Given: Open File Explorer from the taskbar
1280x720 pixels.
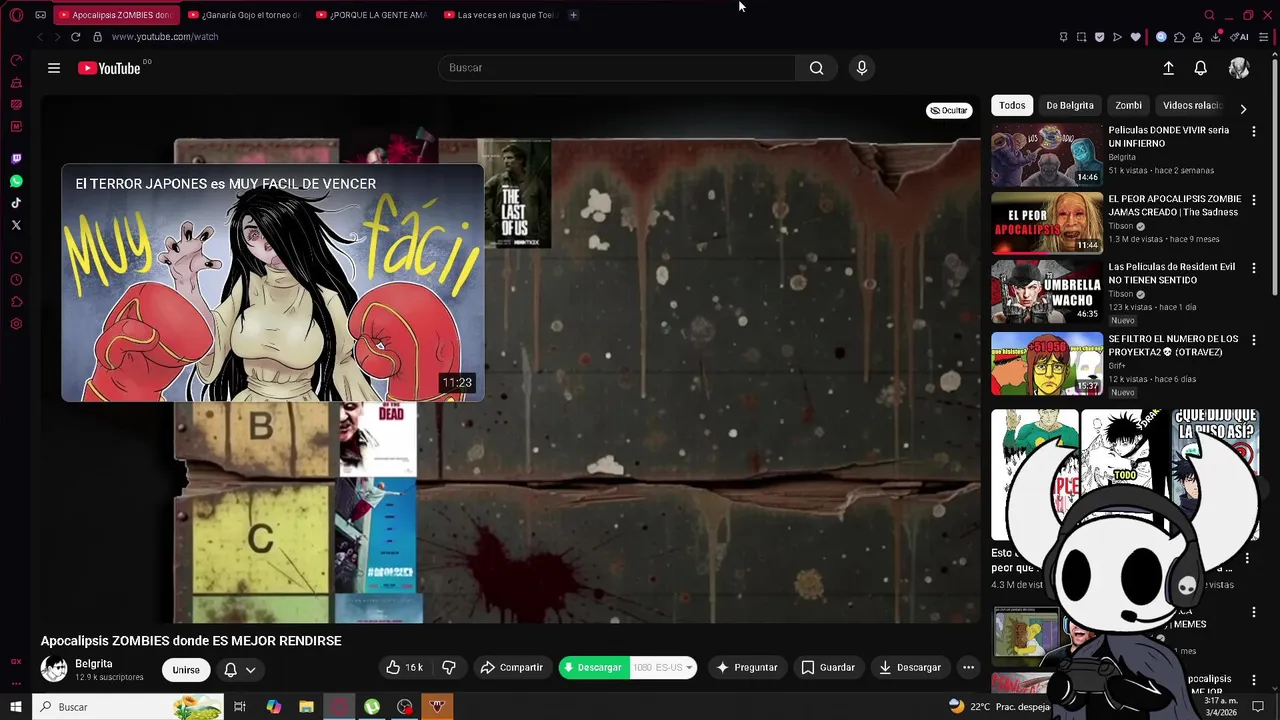Looking at the screenshot, I should [x=306, y=707].
